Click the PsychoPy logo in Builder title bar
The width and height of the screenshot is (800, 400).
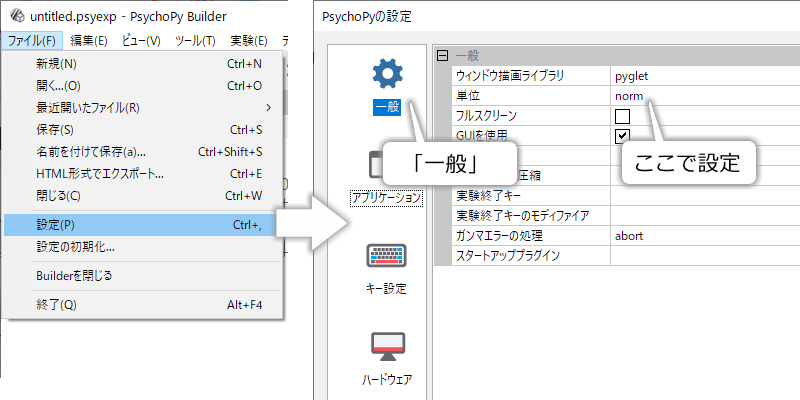(17, 16)
